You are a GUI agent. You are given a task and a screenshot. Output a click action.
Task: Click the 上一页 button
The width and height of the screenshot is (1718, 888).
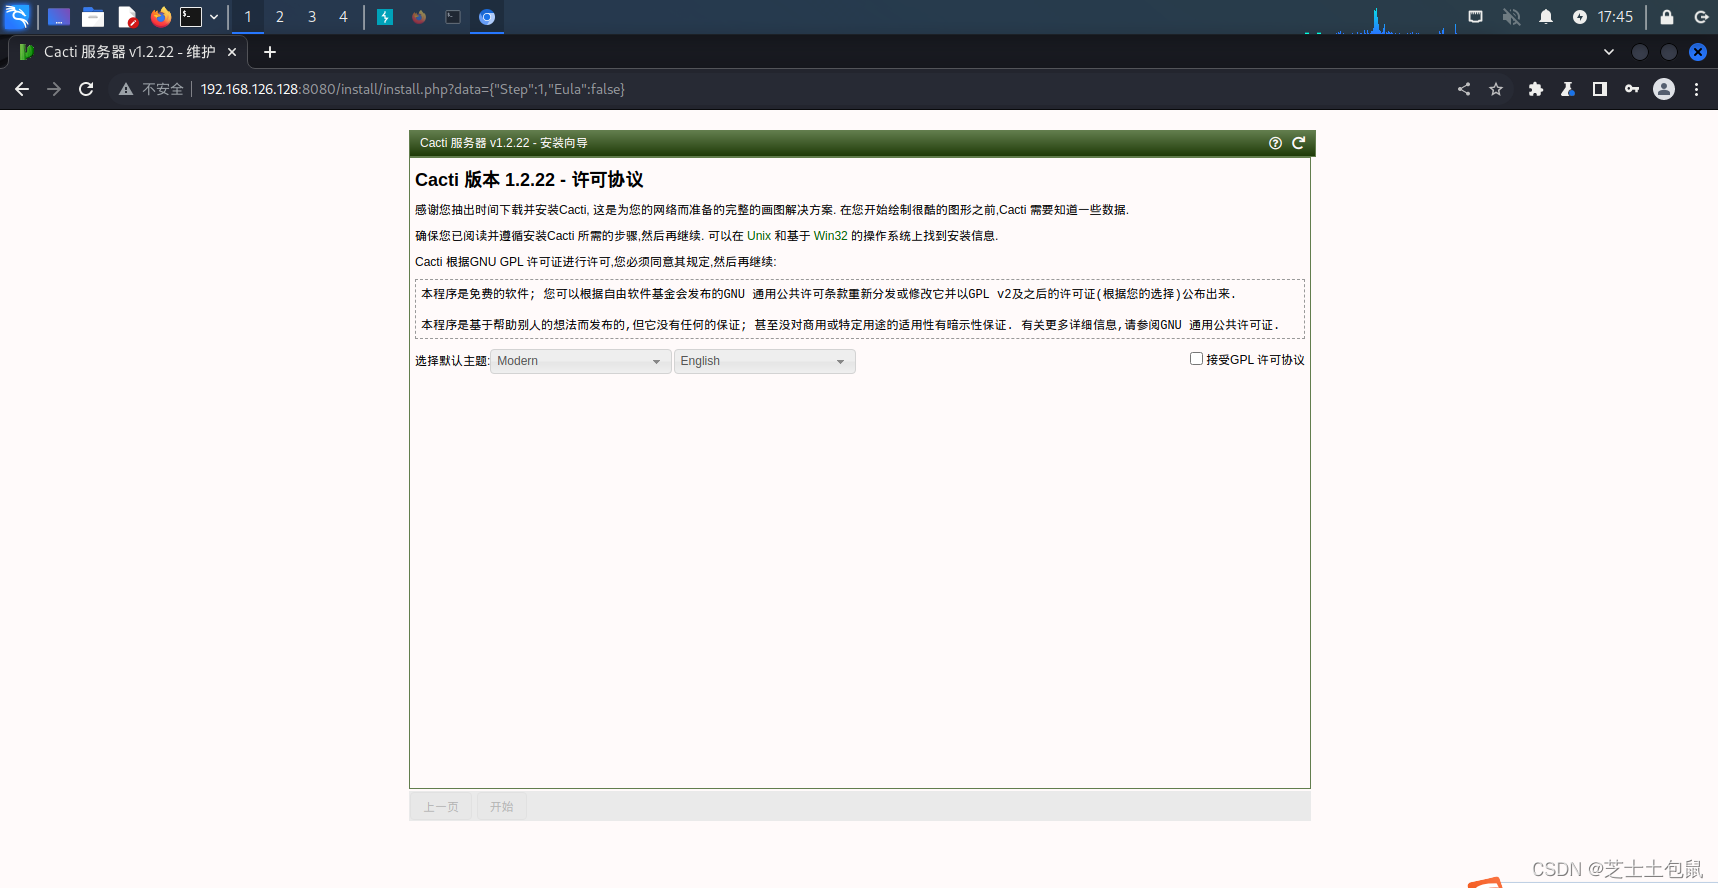[x=441, y=807]
